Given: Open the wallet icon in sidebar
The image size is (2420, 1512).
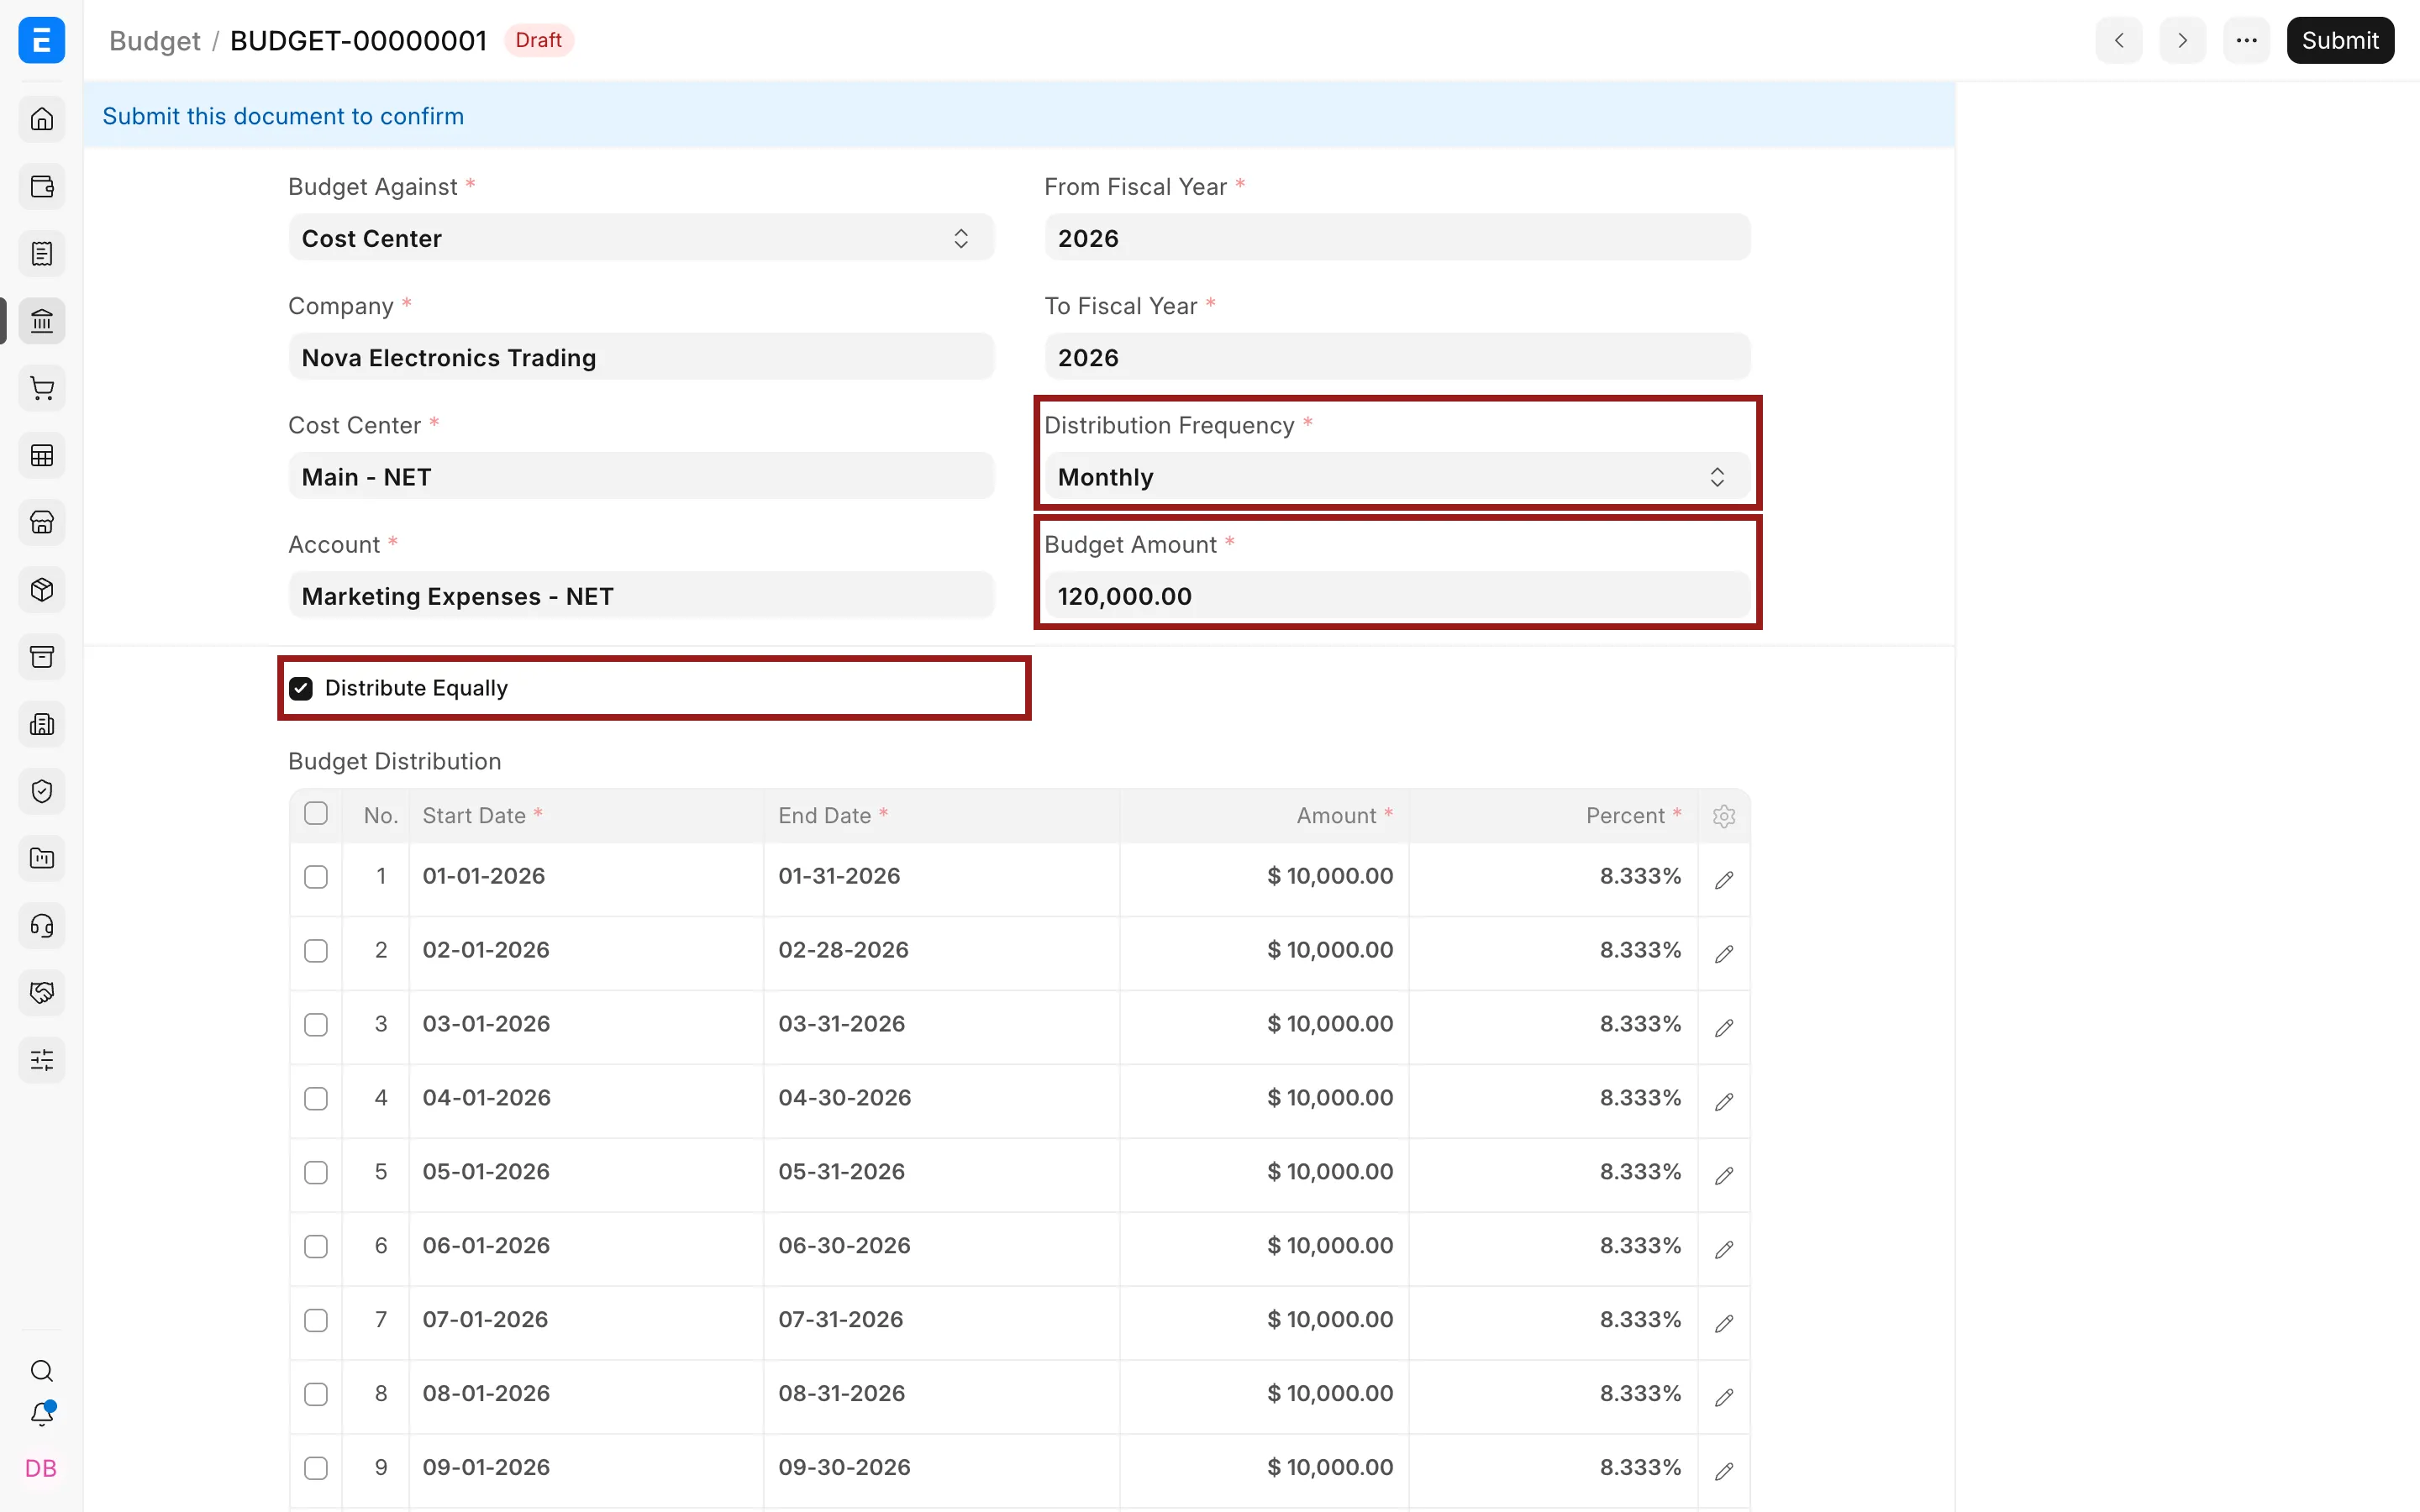Looking at the screenshot, I should pyautogui.click(x=42, y=186).
